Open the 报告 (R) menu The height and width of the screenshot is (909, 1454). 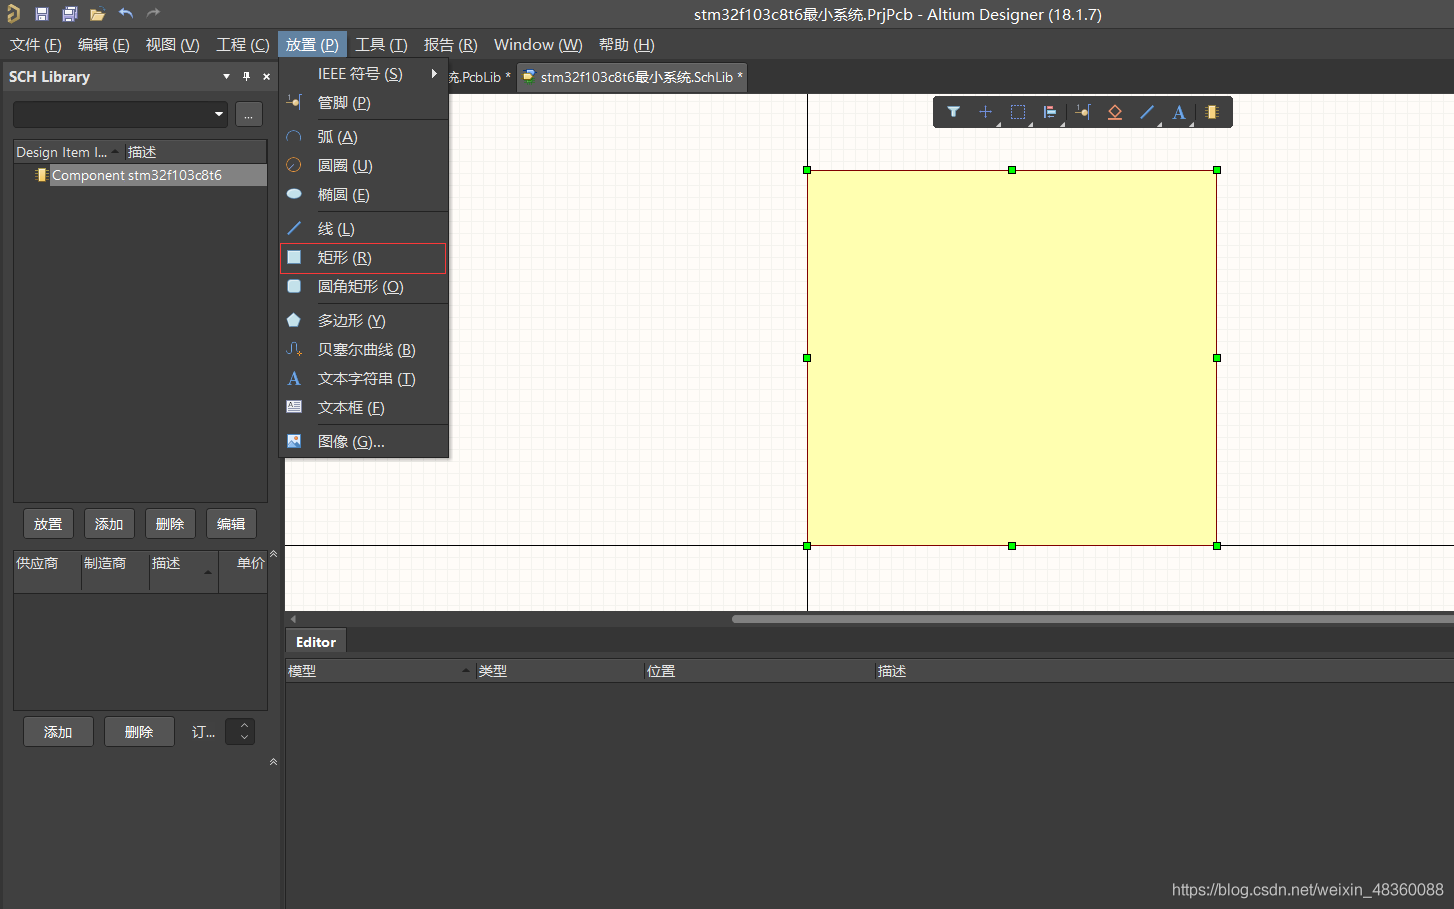451,45
